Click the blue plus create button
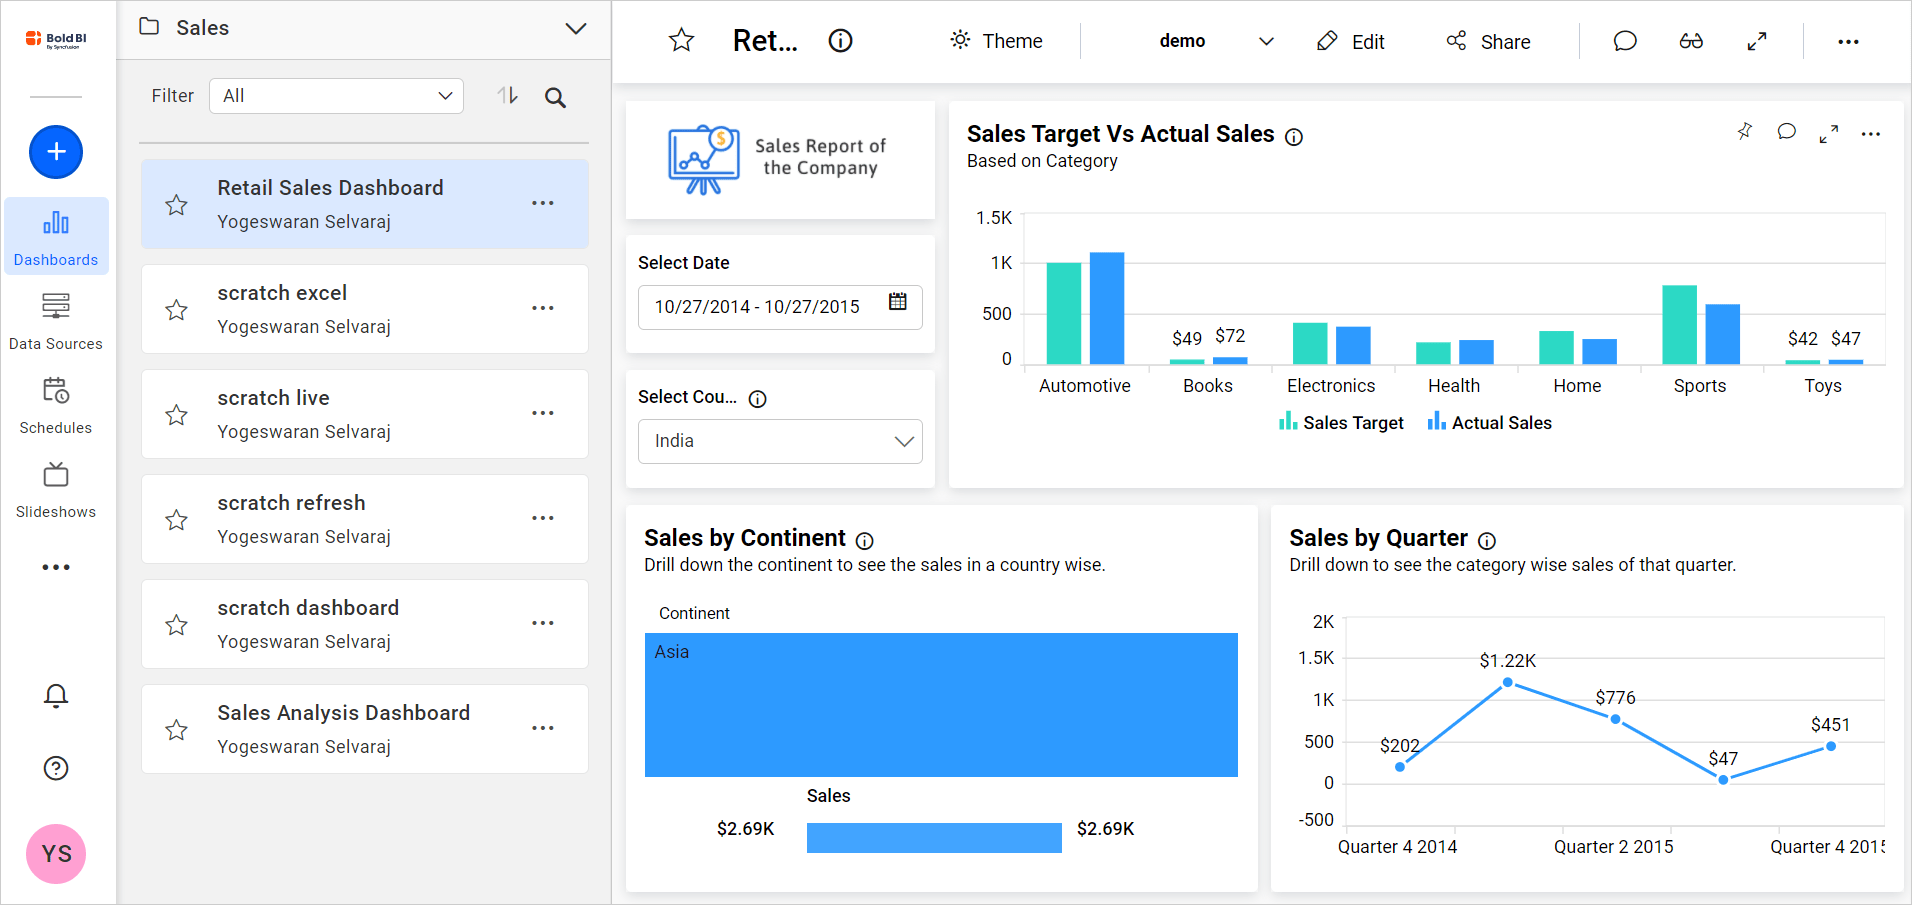The width and height of the screenshot is (1912, 905). [x=56, y=152]
